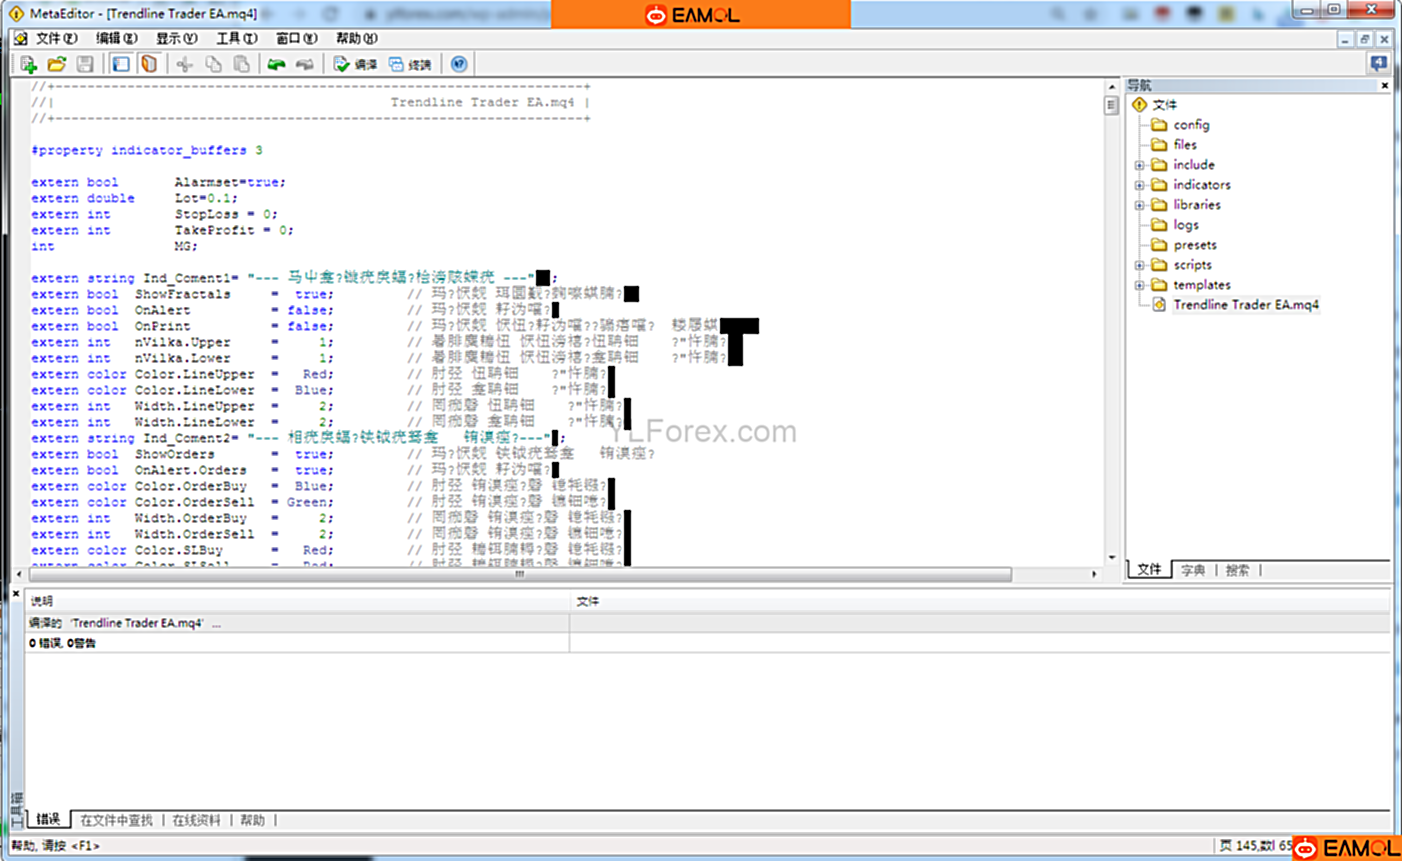This screenshot has width=1402, height=861.
Task: Click the Undo green arrow icon
Action: tap(276, 64)
